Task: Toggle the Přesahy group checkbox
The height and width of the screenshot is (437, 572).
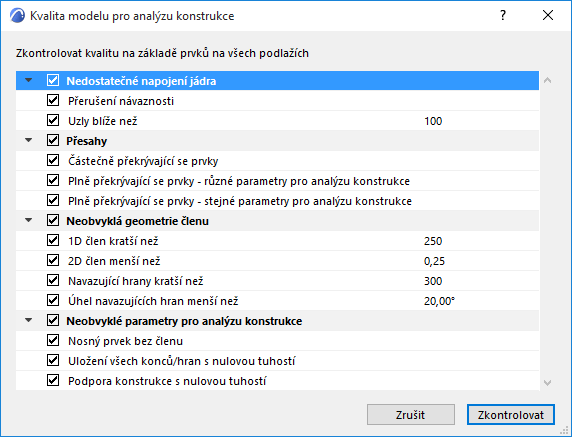Action: tap(53, 140)
